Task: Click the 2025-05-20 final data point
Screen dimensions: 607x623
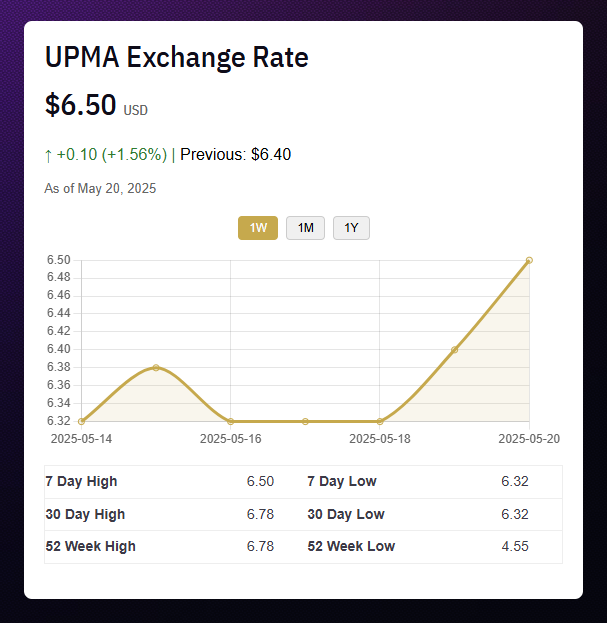Action: pyautogui.click(x=529, y=260)
